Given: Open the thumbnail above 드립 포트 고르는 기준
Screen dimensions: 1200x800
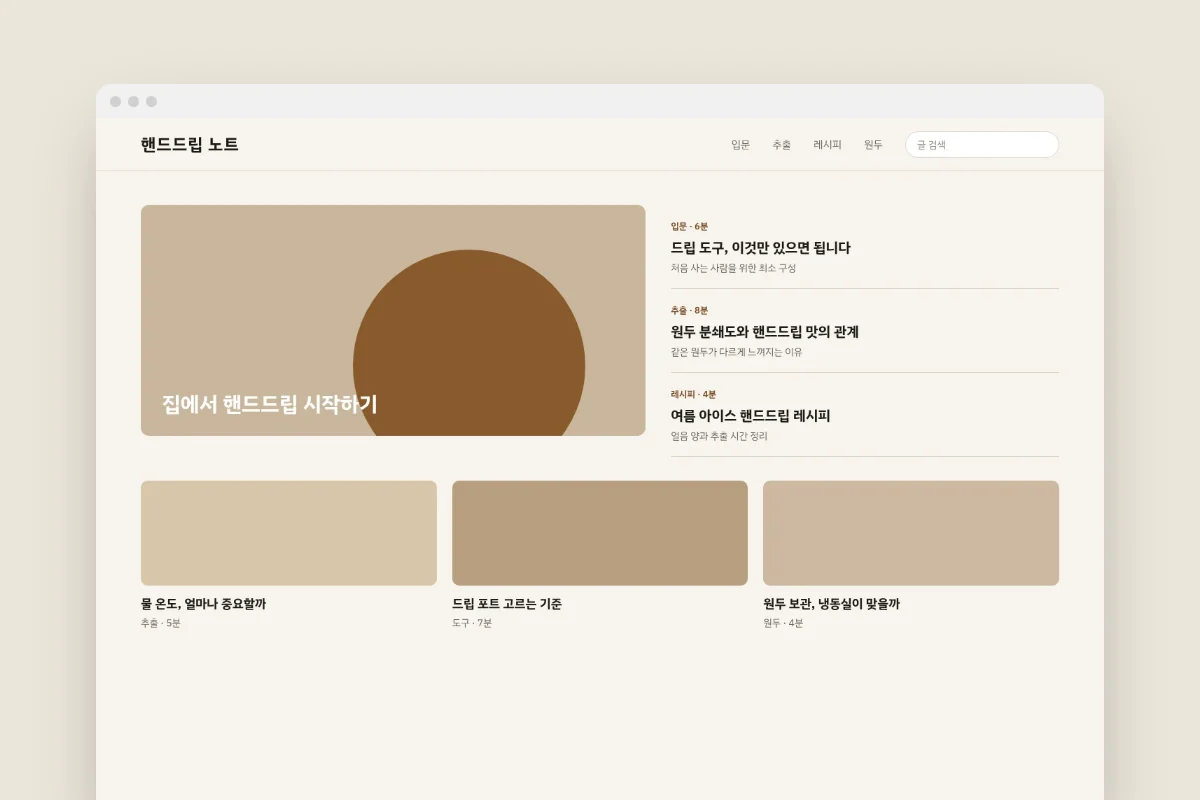Looking at the screenshot, I should 600,533.
